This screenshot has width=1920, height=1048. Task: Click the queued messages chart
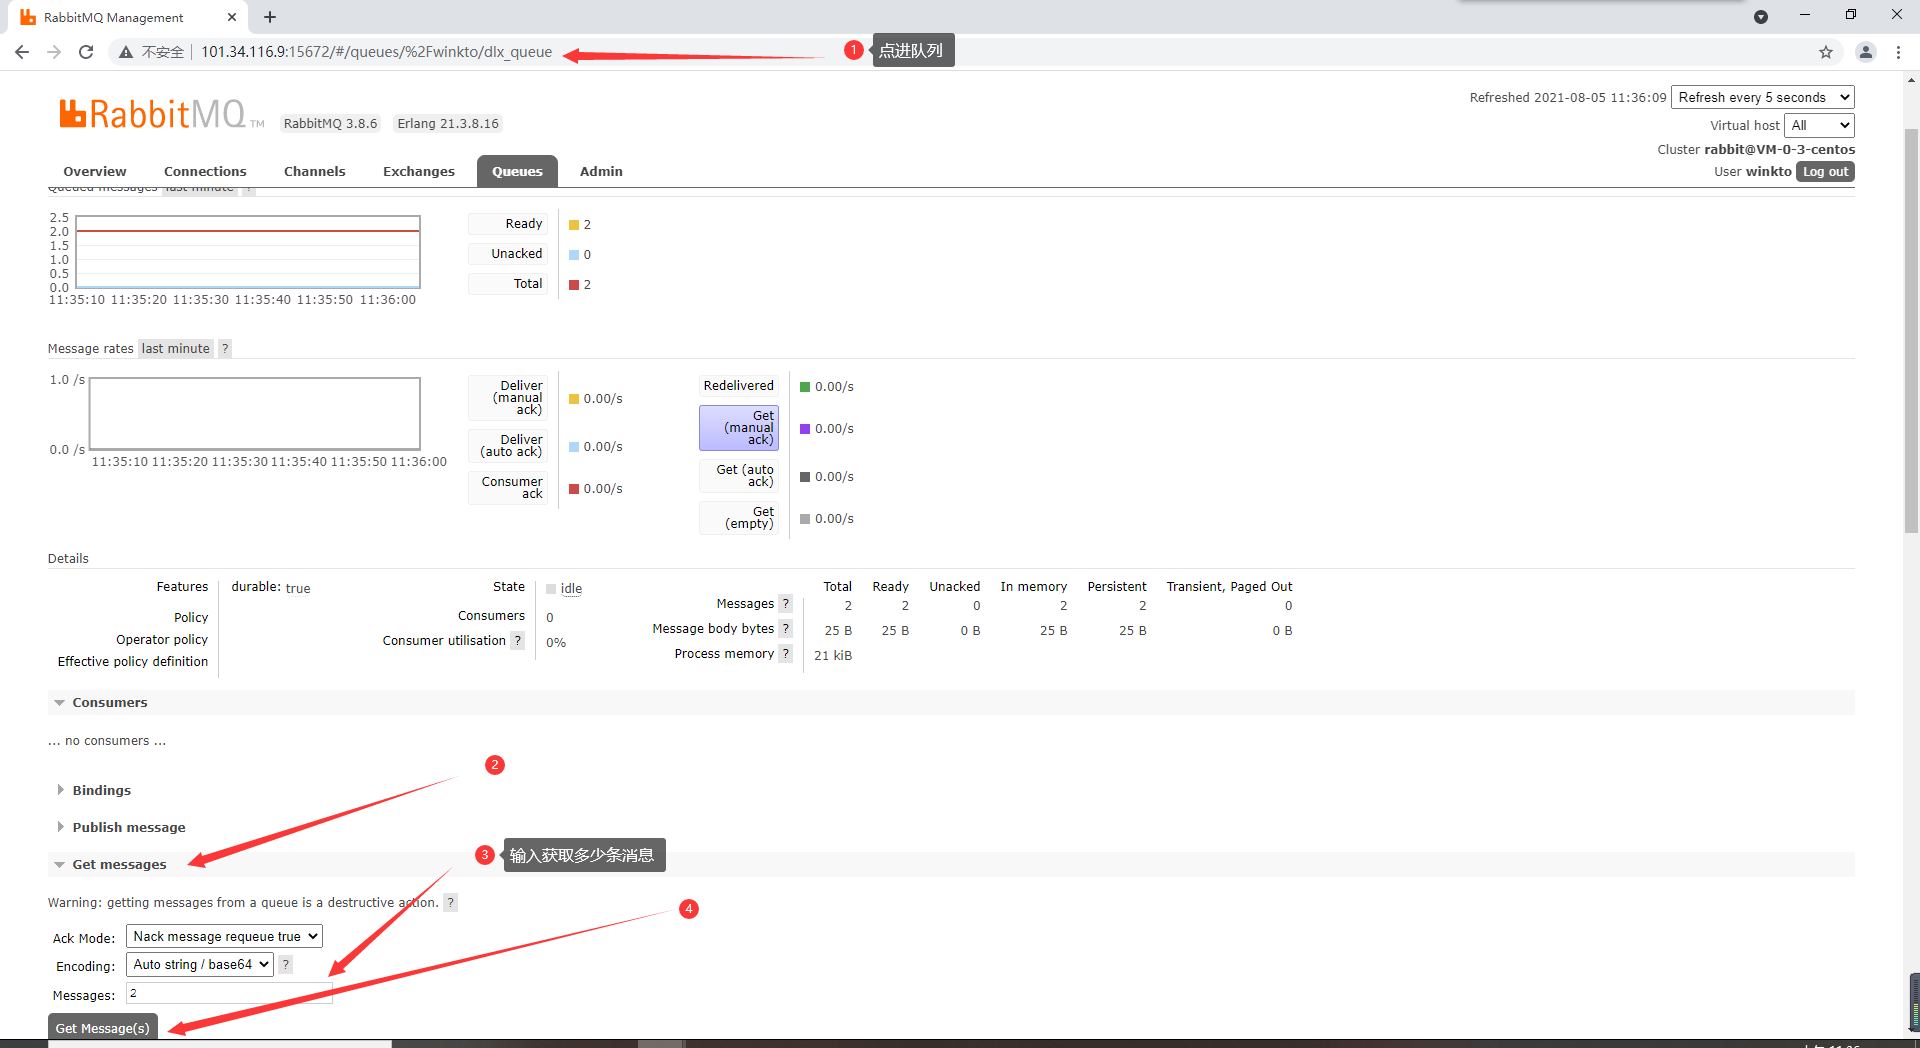tap(248, 252)
